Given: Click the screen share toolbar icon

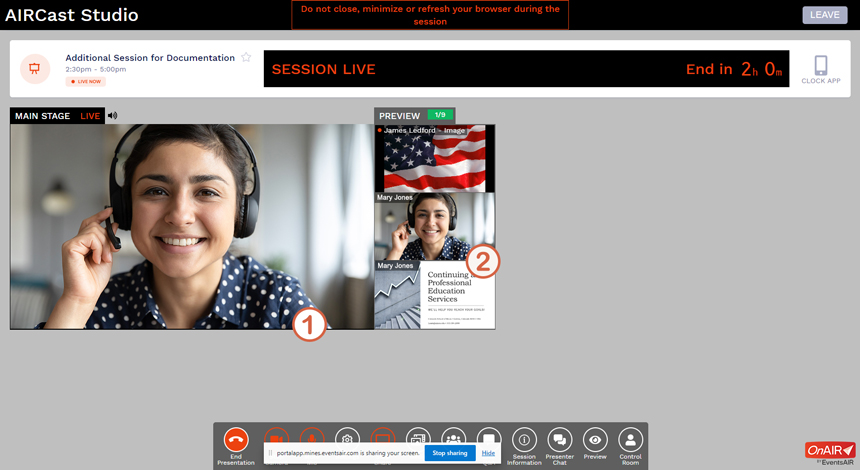Looking at the screenshot, I should point(383,436).
